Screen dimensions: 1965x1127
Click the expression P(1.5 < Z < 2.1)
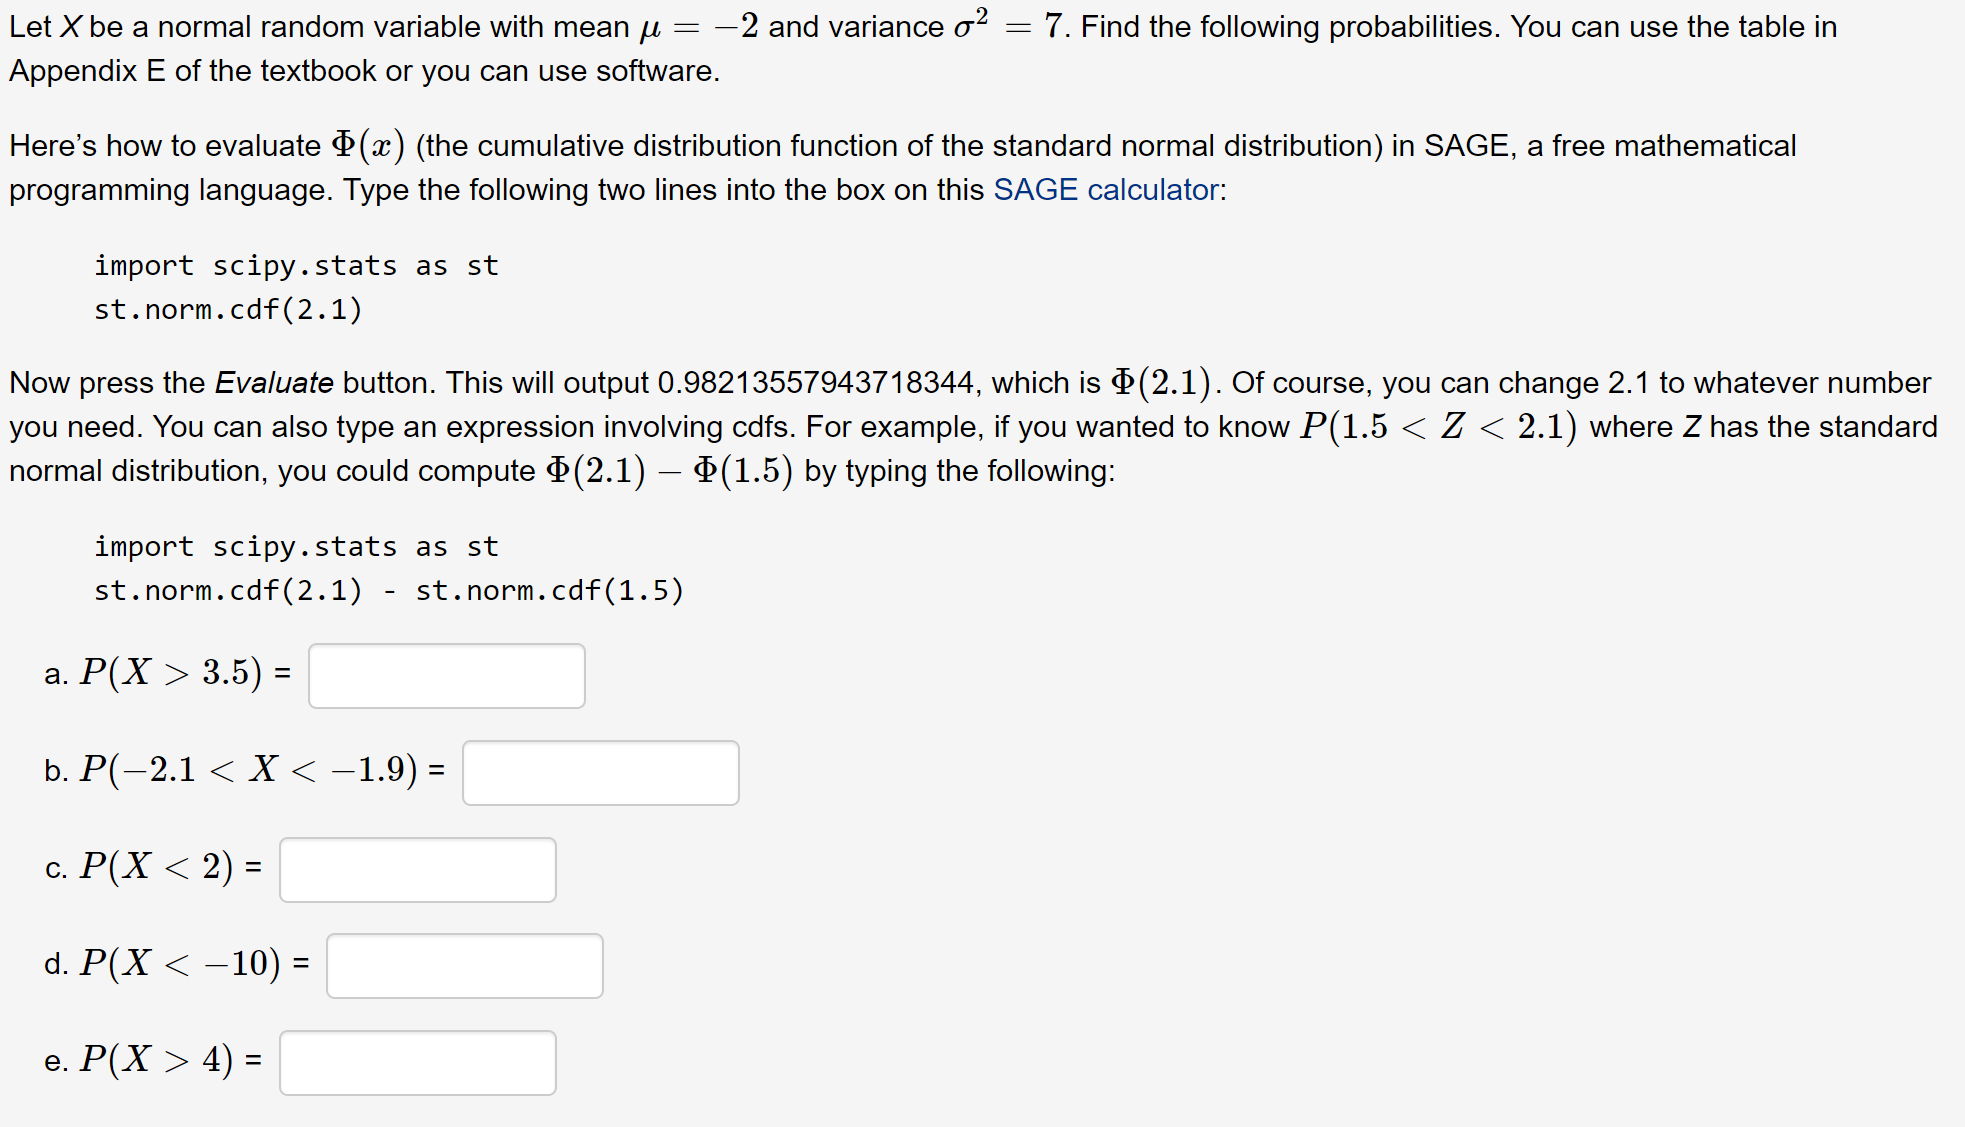tap(1438, 427)
